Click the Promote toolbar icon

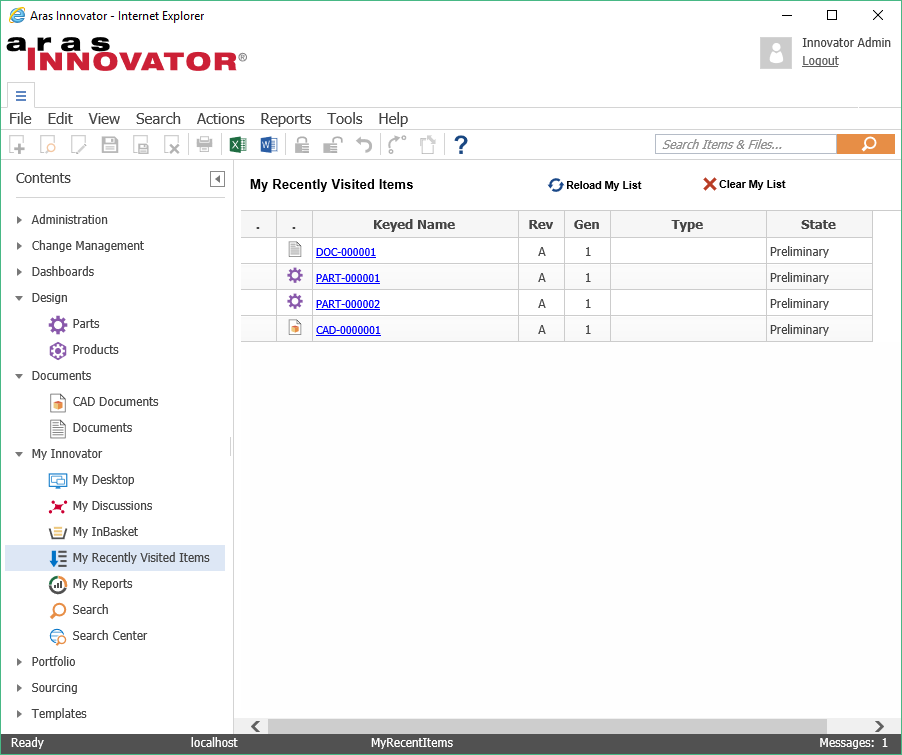click(x=396, y=144)
